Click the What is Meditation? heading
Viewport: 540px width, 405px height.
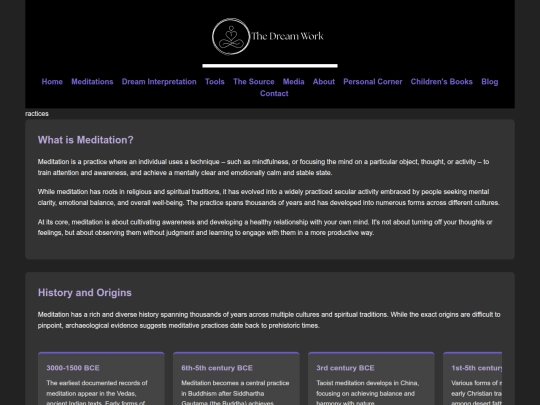pos(85,140)
